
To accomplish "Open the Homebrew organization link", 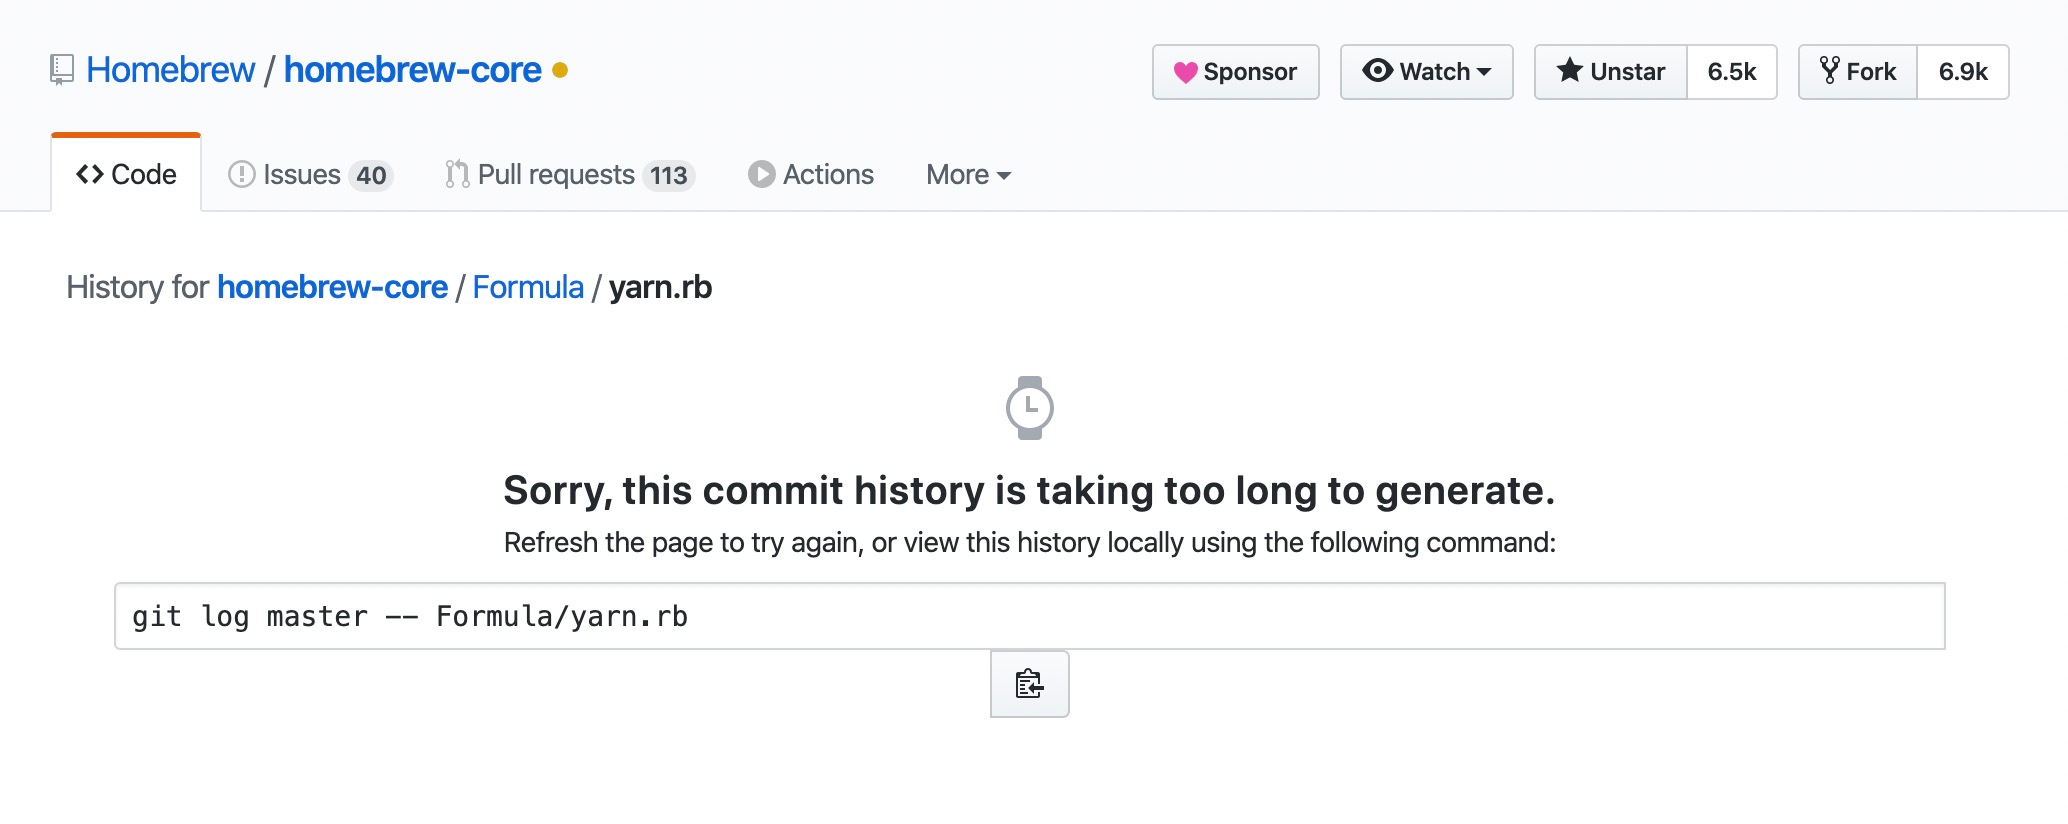I will [x=171, y=70].
